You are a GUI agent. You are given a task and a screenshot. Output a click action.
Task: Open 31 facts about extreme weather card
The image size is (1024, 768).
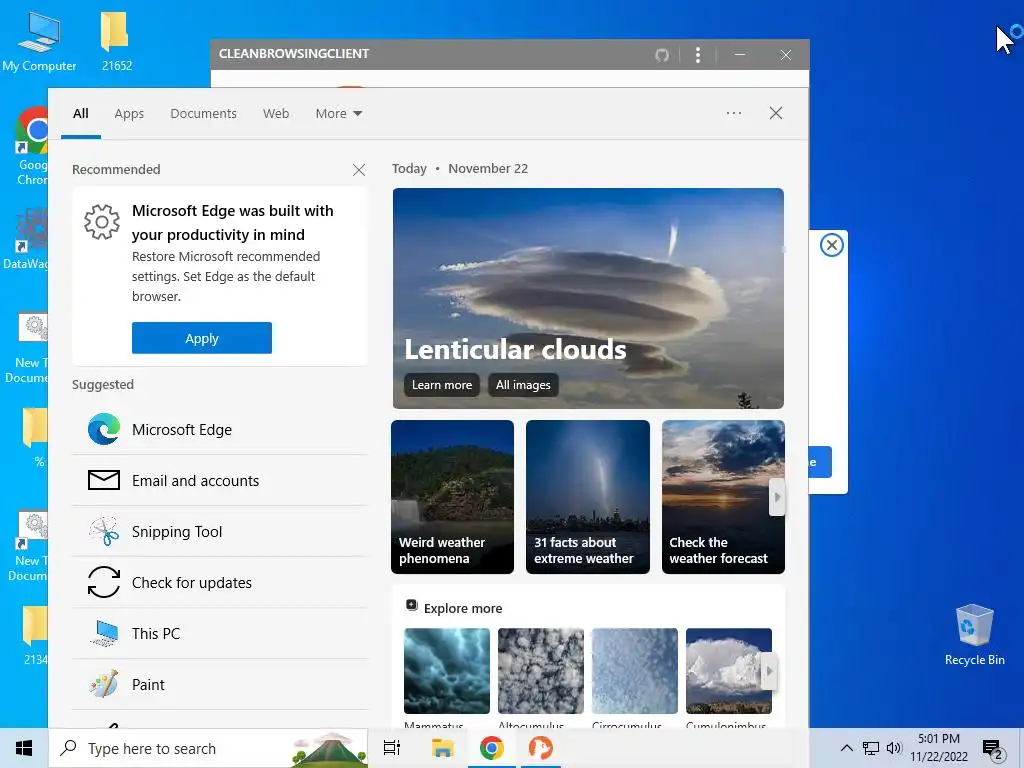tap(588, 497)
